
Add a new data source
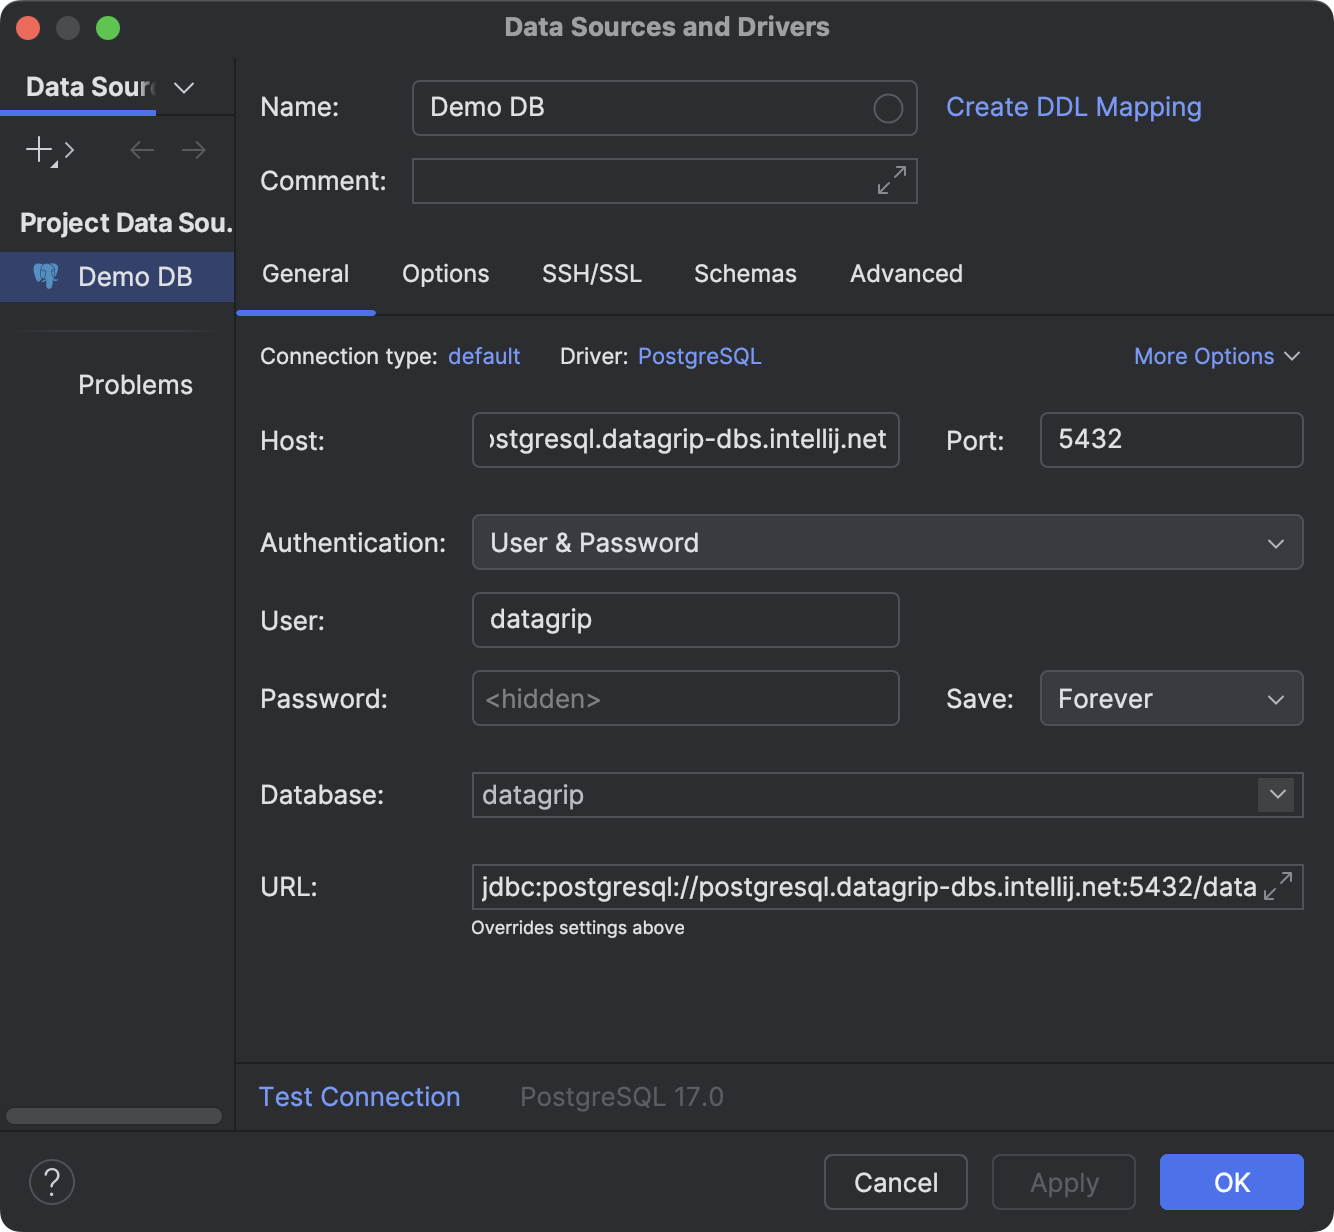click(36, 150)
